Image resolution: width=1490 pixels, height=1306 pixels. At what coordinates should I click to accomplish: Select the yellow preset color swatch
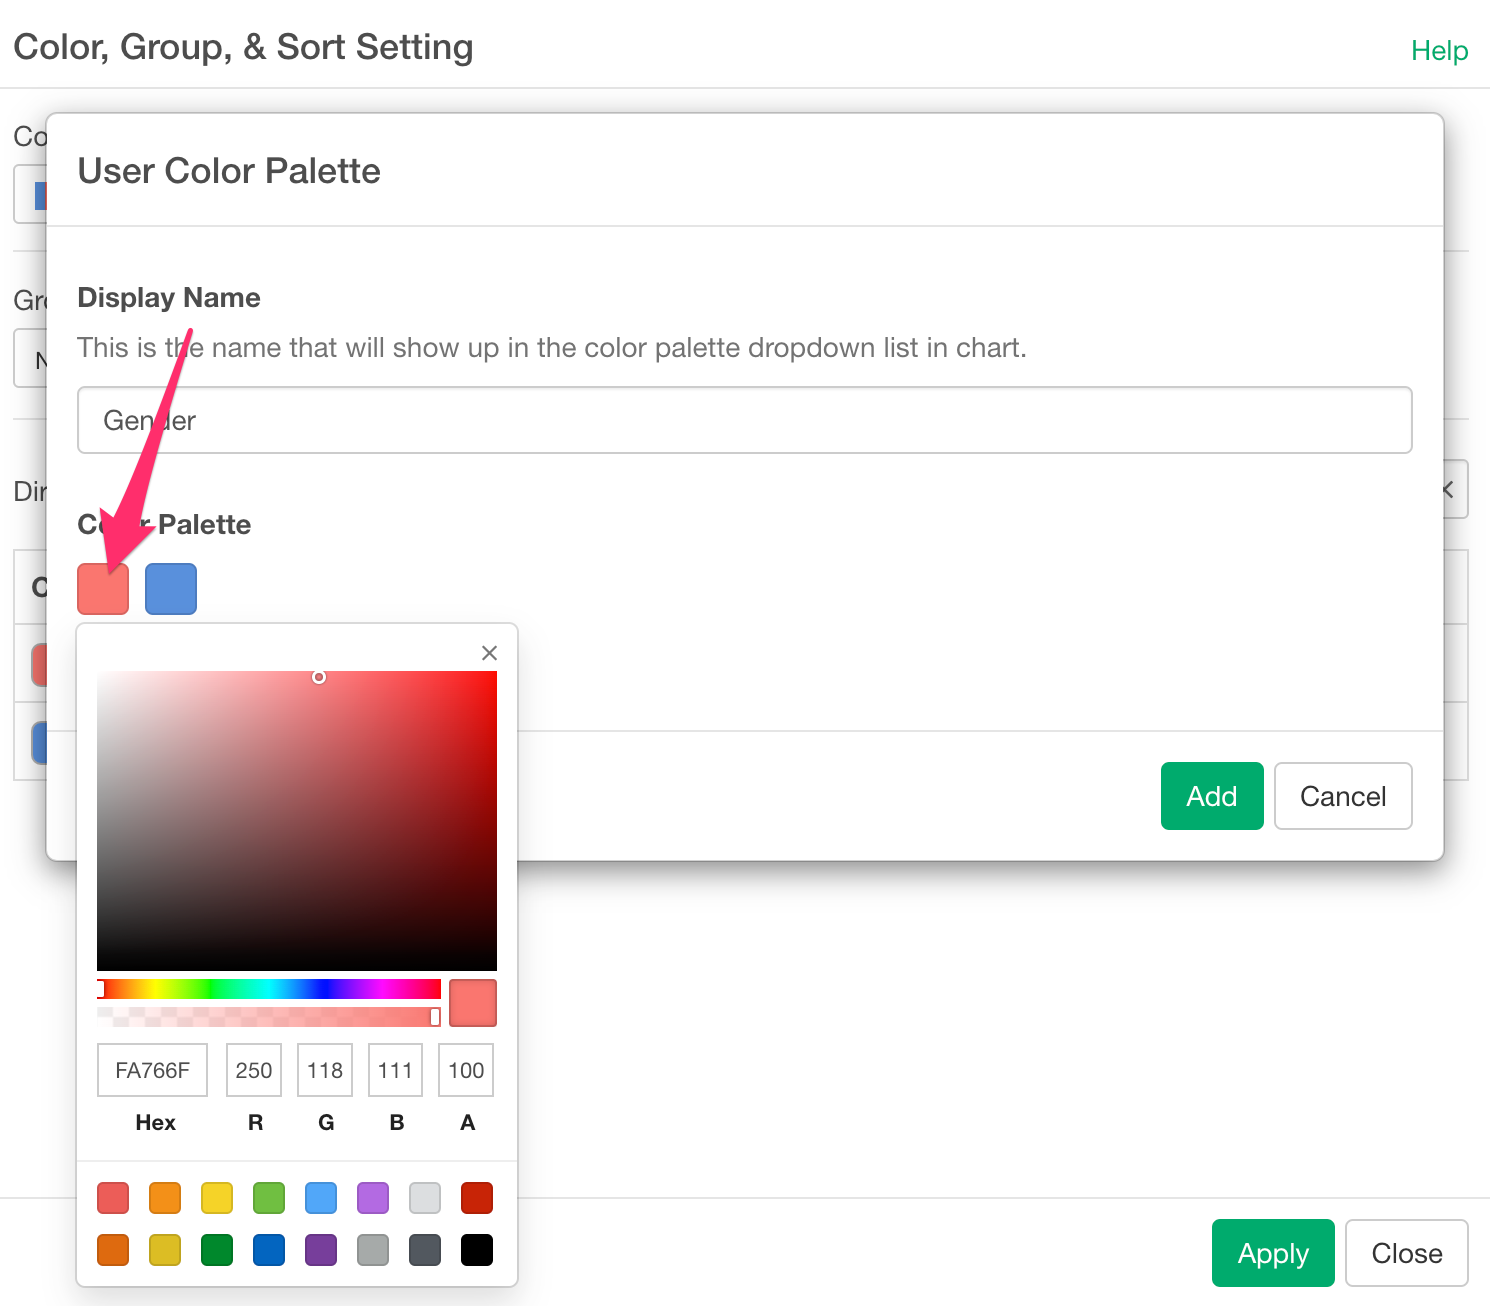217,1197
